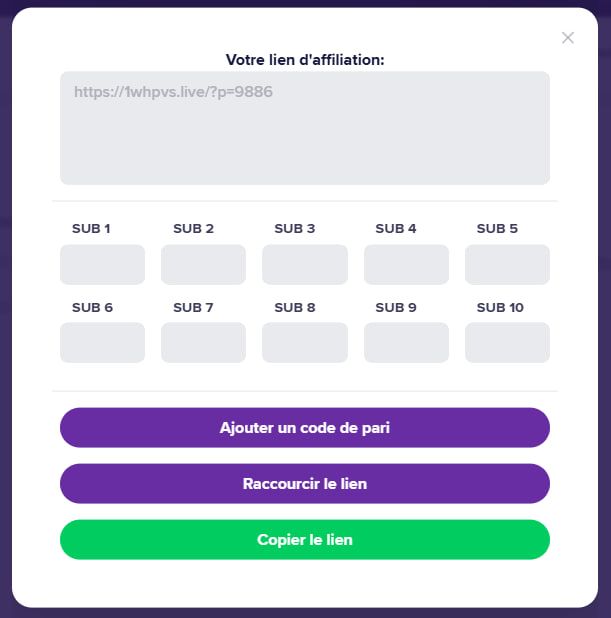Click the Votre lien d'affiliation heading
The width and height of the screenshot is (611, 618).
(305, 60)
